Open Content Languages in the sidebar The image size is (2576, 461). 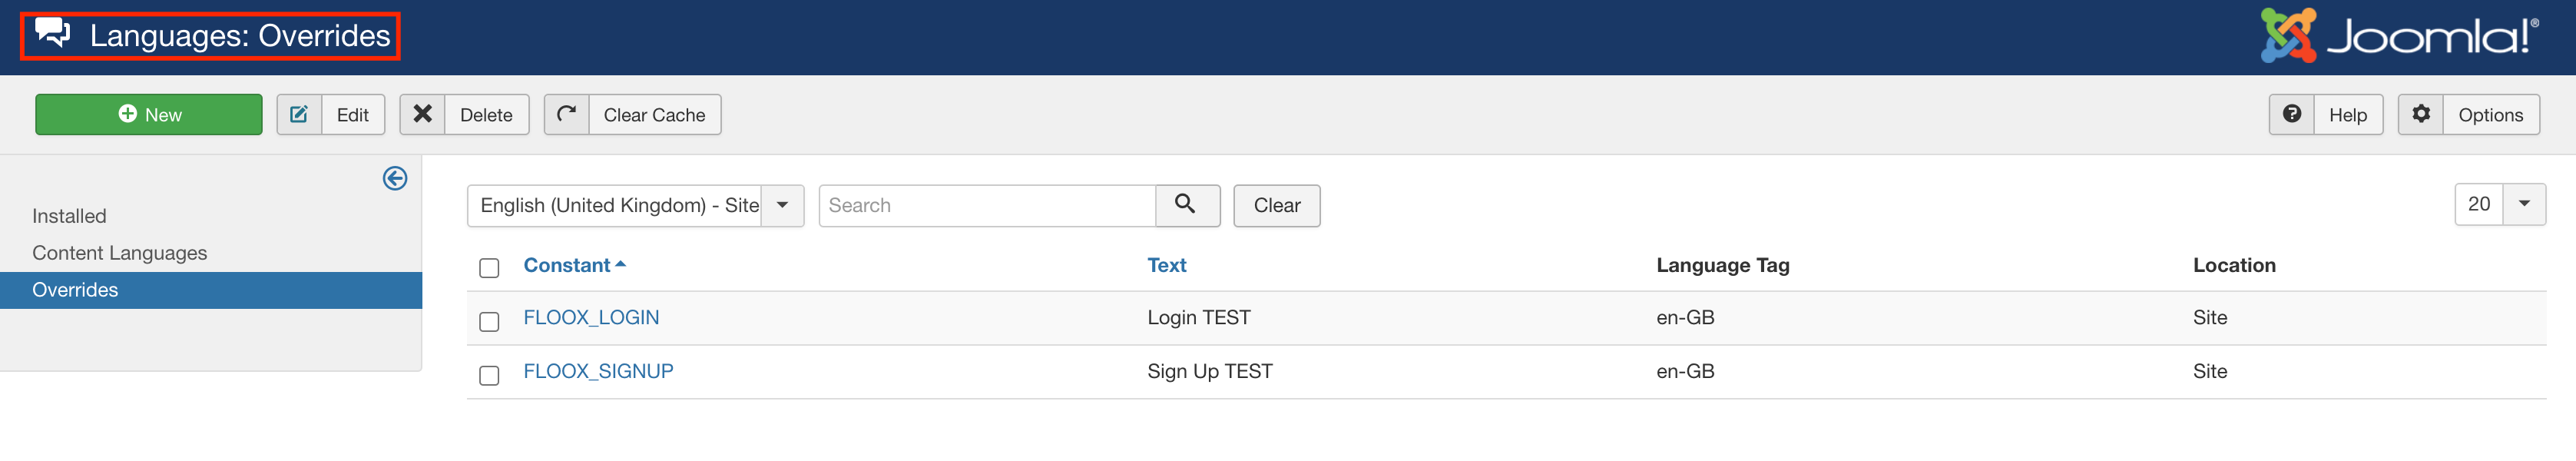pos(119,253)
